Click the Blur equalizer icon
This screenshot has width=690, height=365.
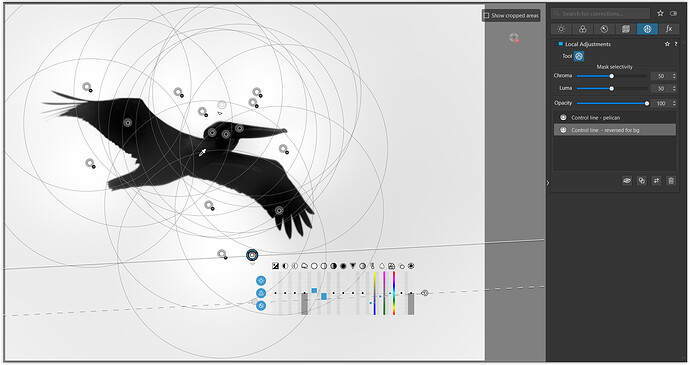411,266
